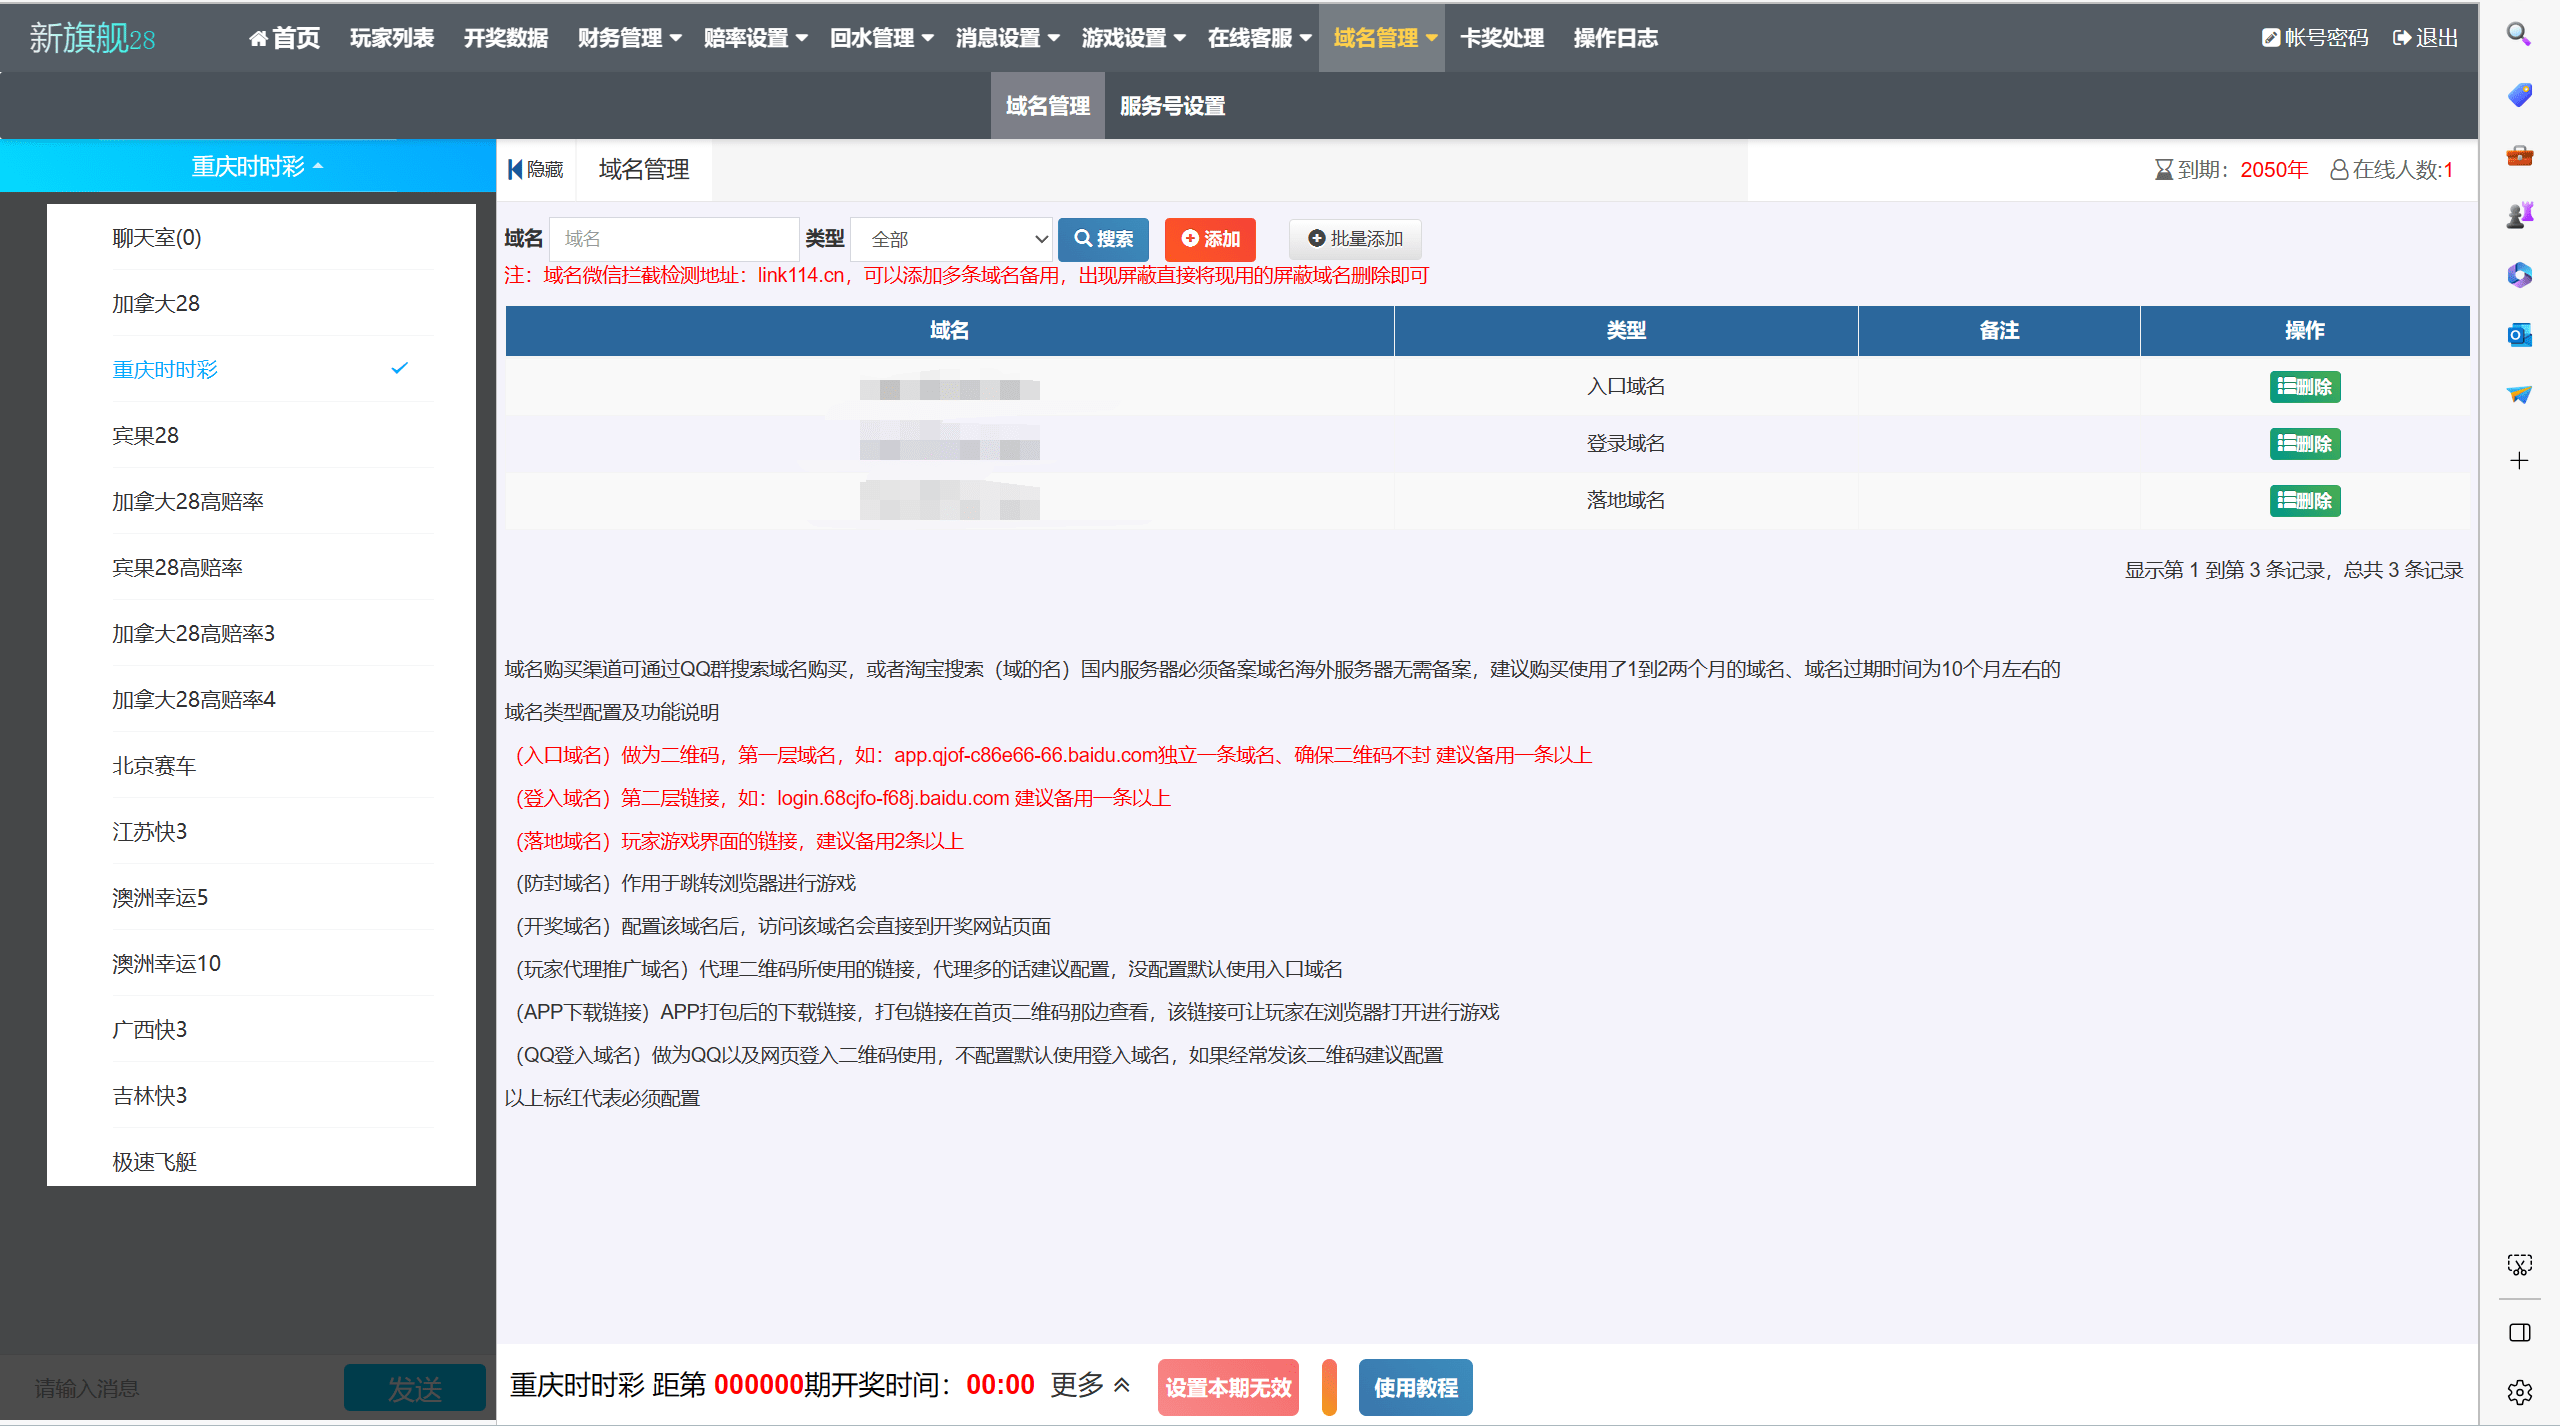Click the 批量添加 button
Viewport: 2560px width, 1426px height.
click(1355, 239)
